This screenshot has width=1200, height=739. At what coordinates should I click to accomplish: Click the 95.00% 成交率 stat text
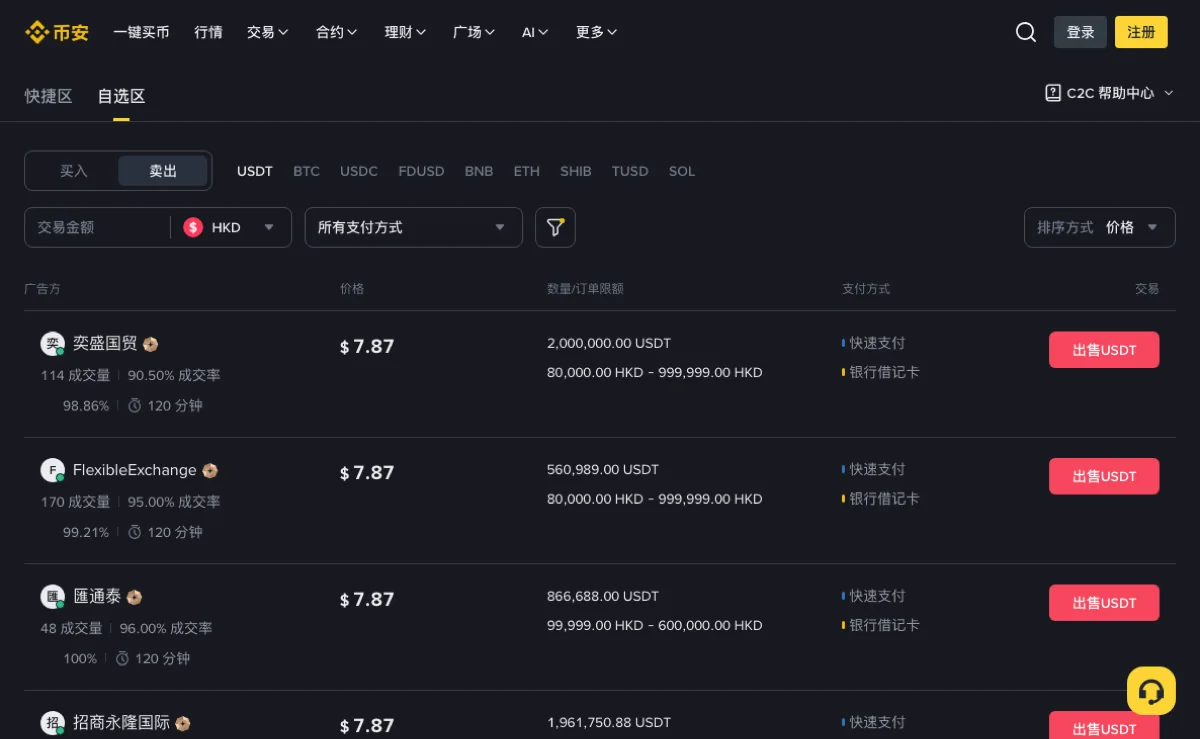[x=174, y=502]
